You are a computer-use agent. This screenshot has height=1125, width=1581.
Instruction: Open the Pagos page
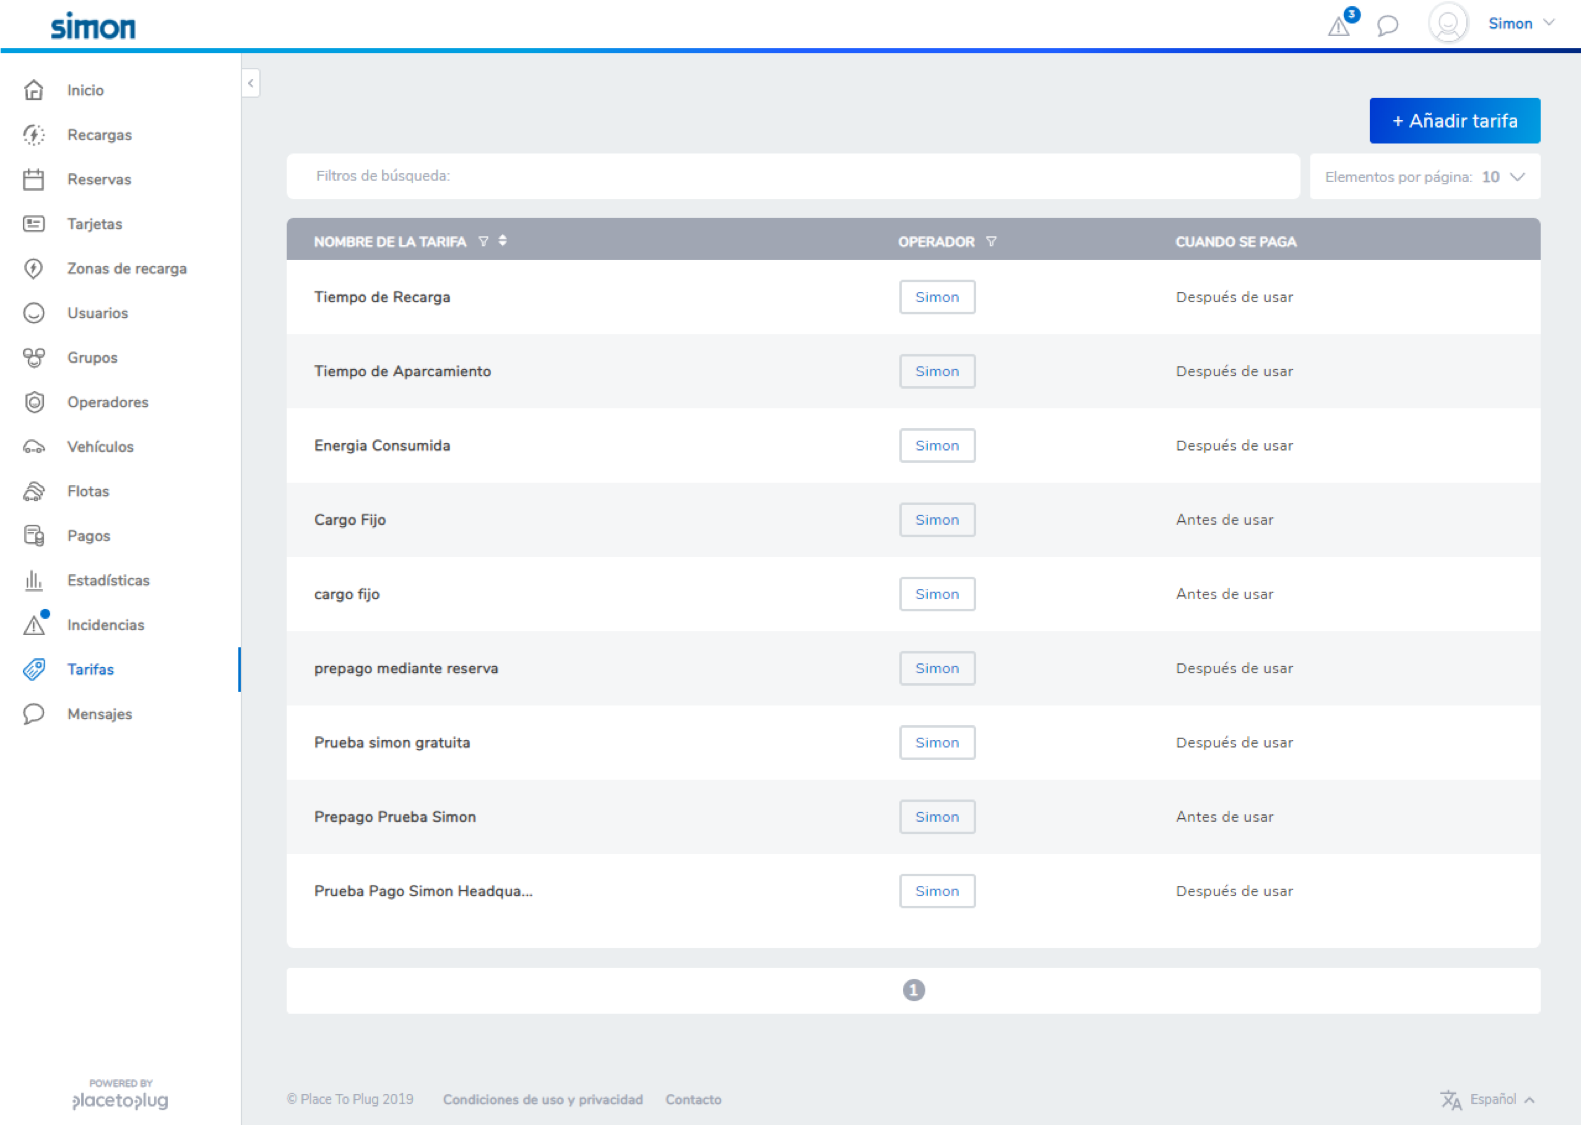[x=89, y=536]
